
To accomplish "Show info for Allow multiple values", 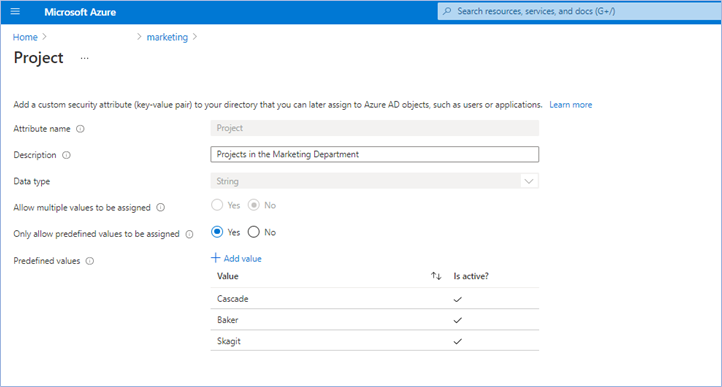I will (x=160, y=208).
